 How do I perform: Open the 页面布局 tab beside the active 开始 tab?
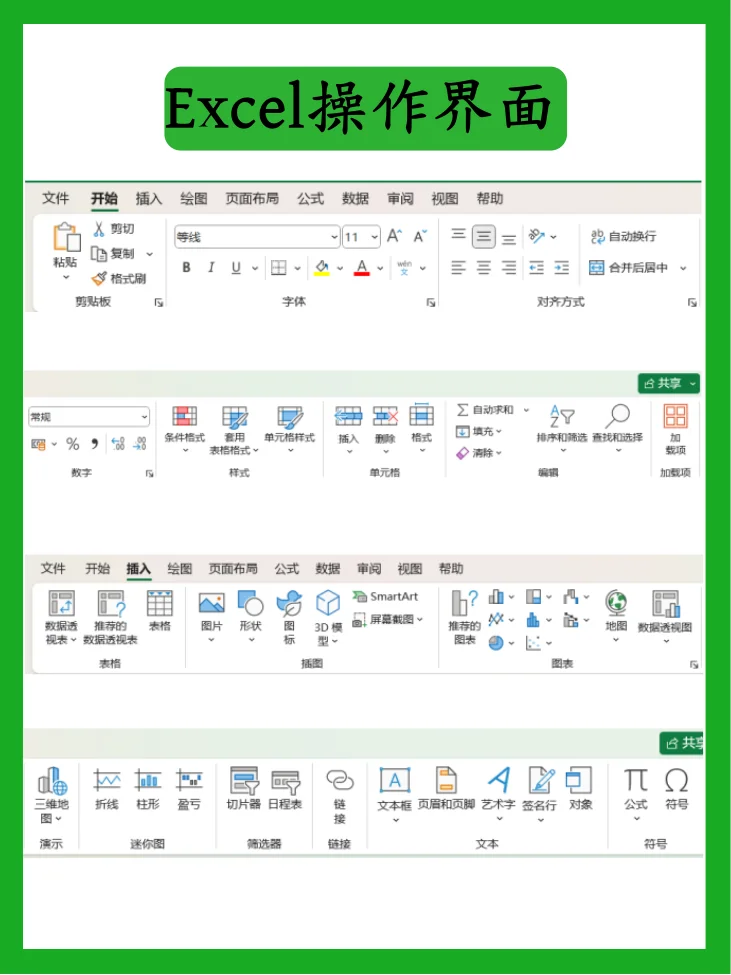[252, 198]
